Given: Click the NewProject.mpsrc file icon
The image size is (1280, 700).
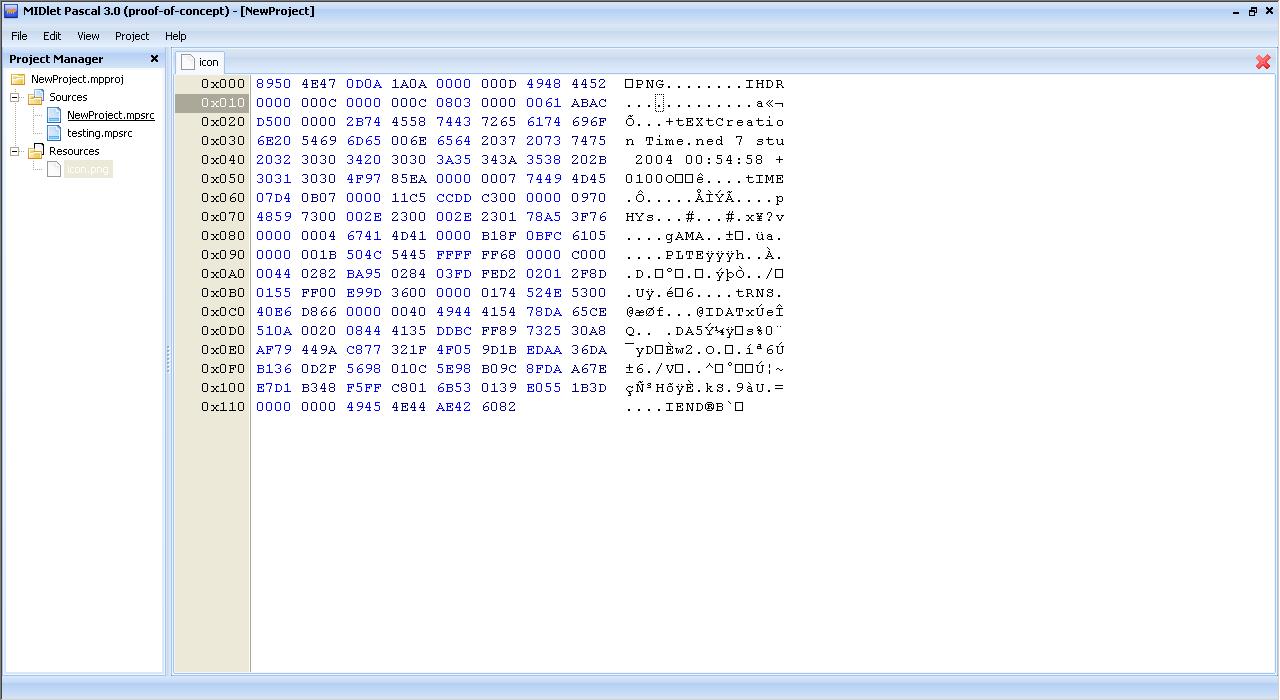Looking at the screenshot, I should coord(54,115).
